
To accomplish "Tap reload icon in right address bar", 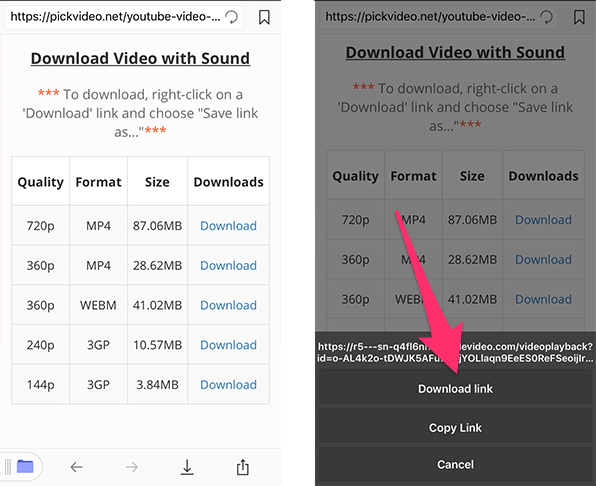I will (547, 17).
